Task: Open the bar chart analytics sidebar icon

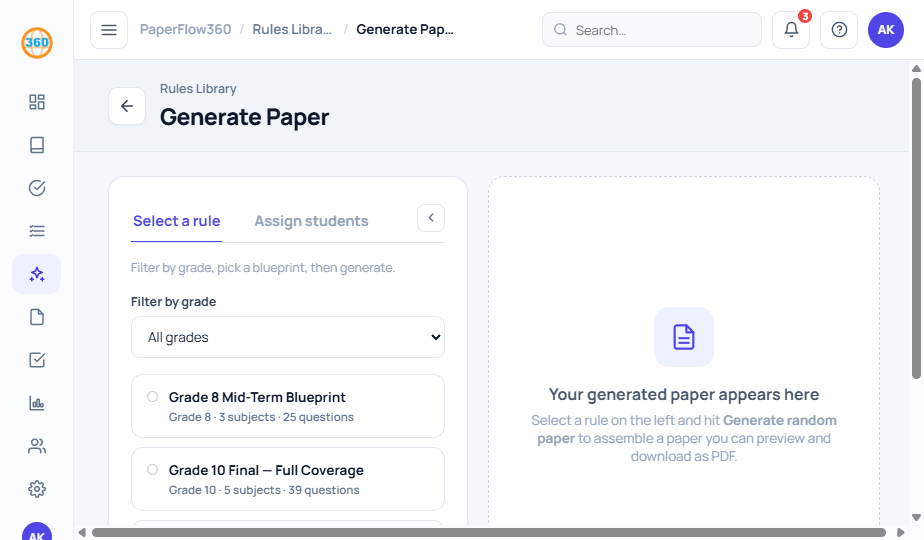Action: coord(37,403)
